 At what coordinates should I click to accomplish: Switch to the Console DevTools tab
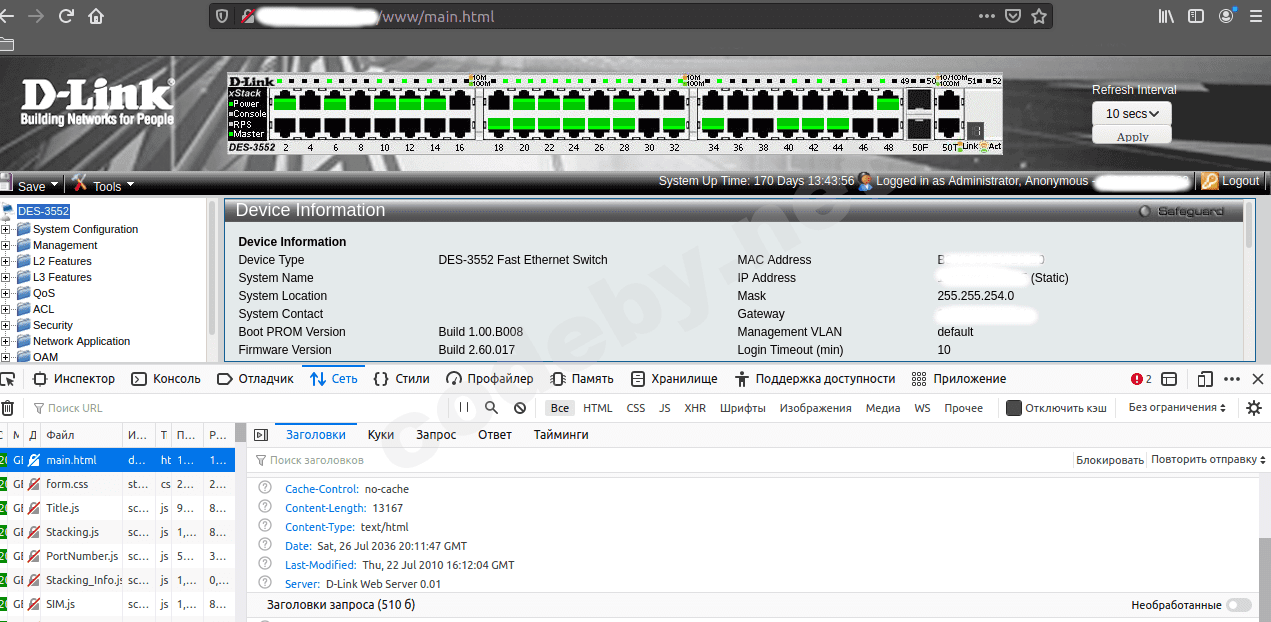(x=167, y=379)
